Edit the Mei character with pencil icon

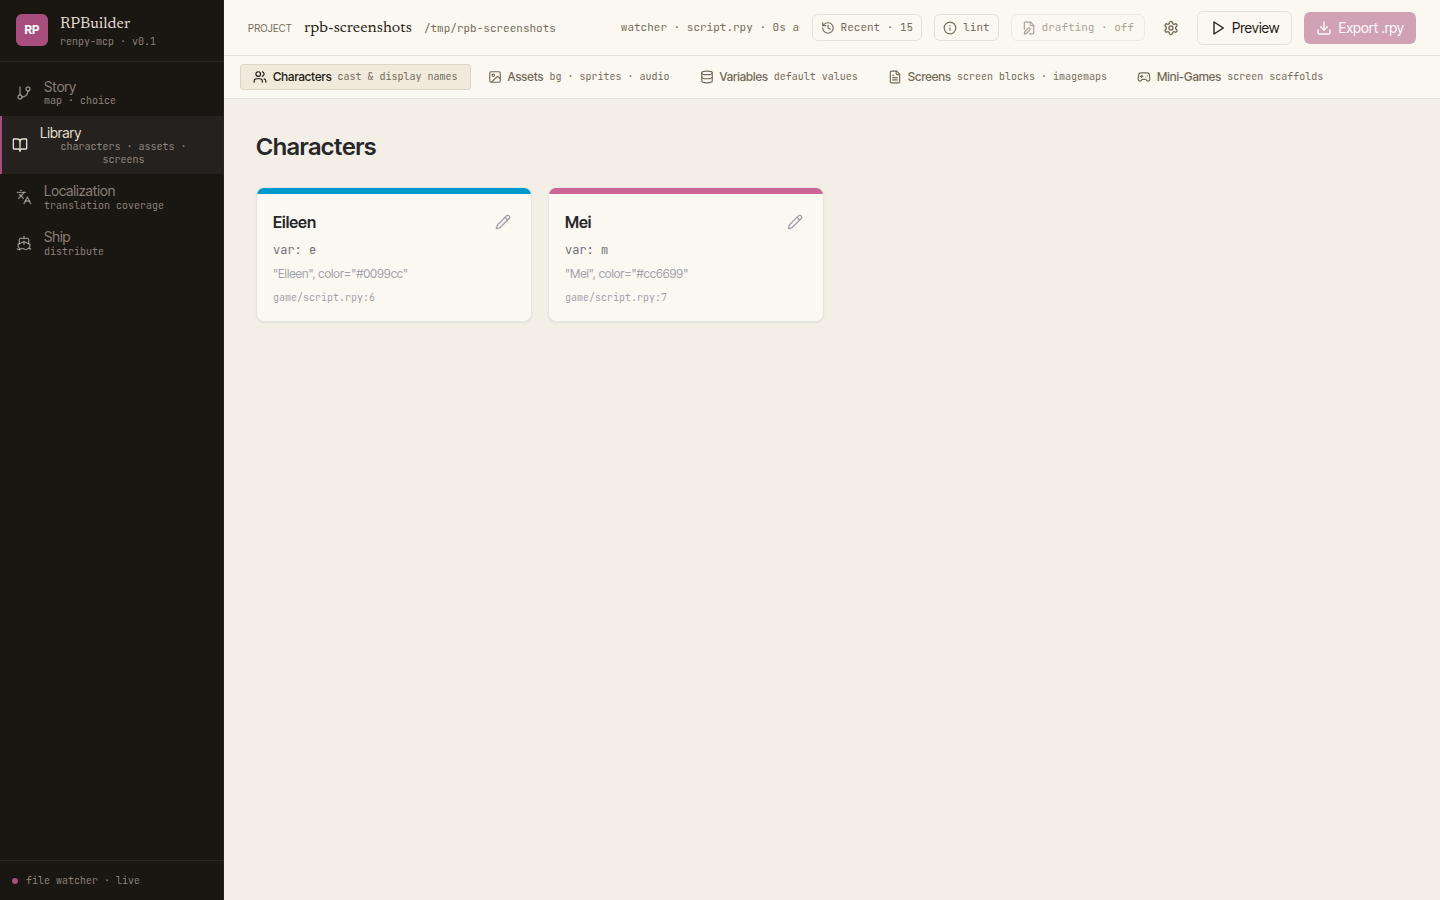795,222
